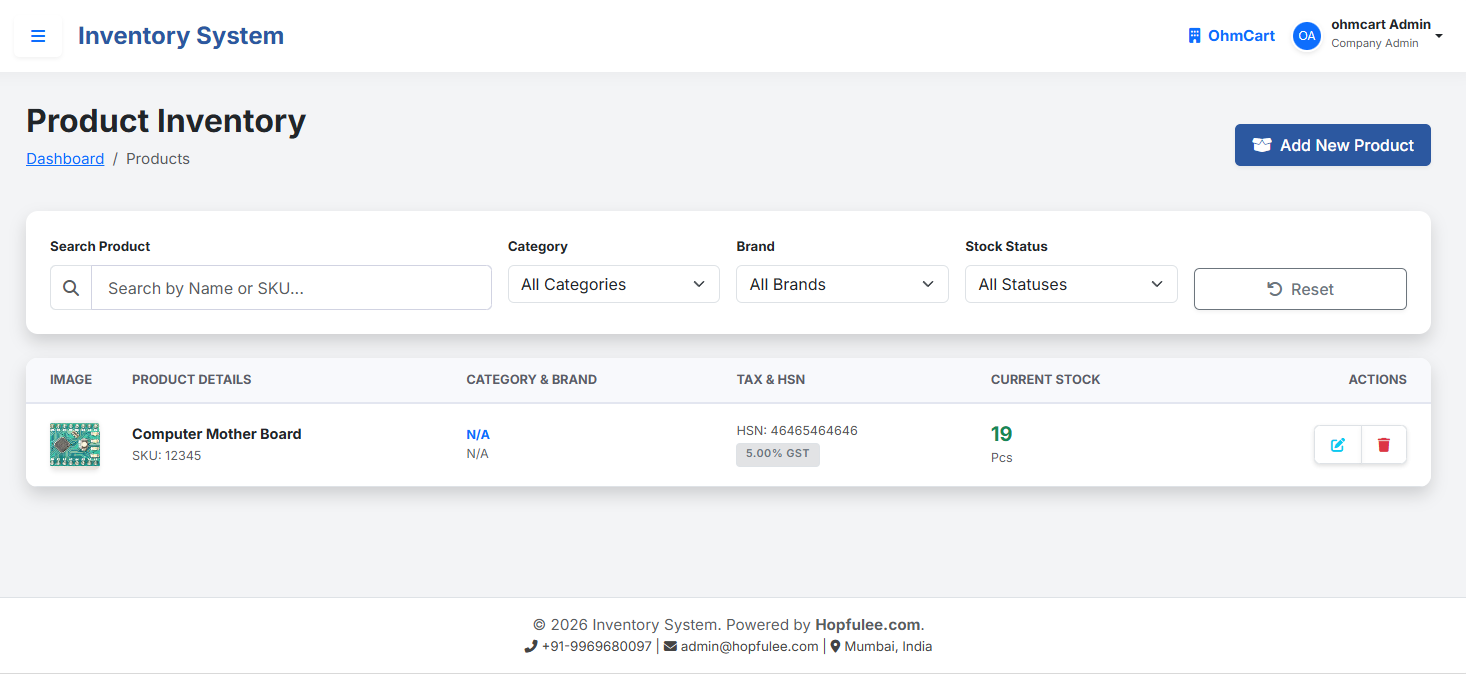Screen dimensions: 1466x674
Task: Expand the ohmcart Admin account dropdown arrow
Action: coord(1439,36)
